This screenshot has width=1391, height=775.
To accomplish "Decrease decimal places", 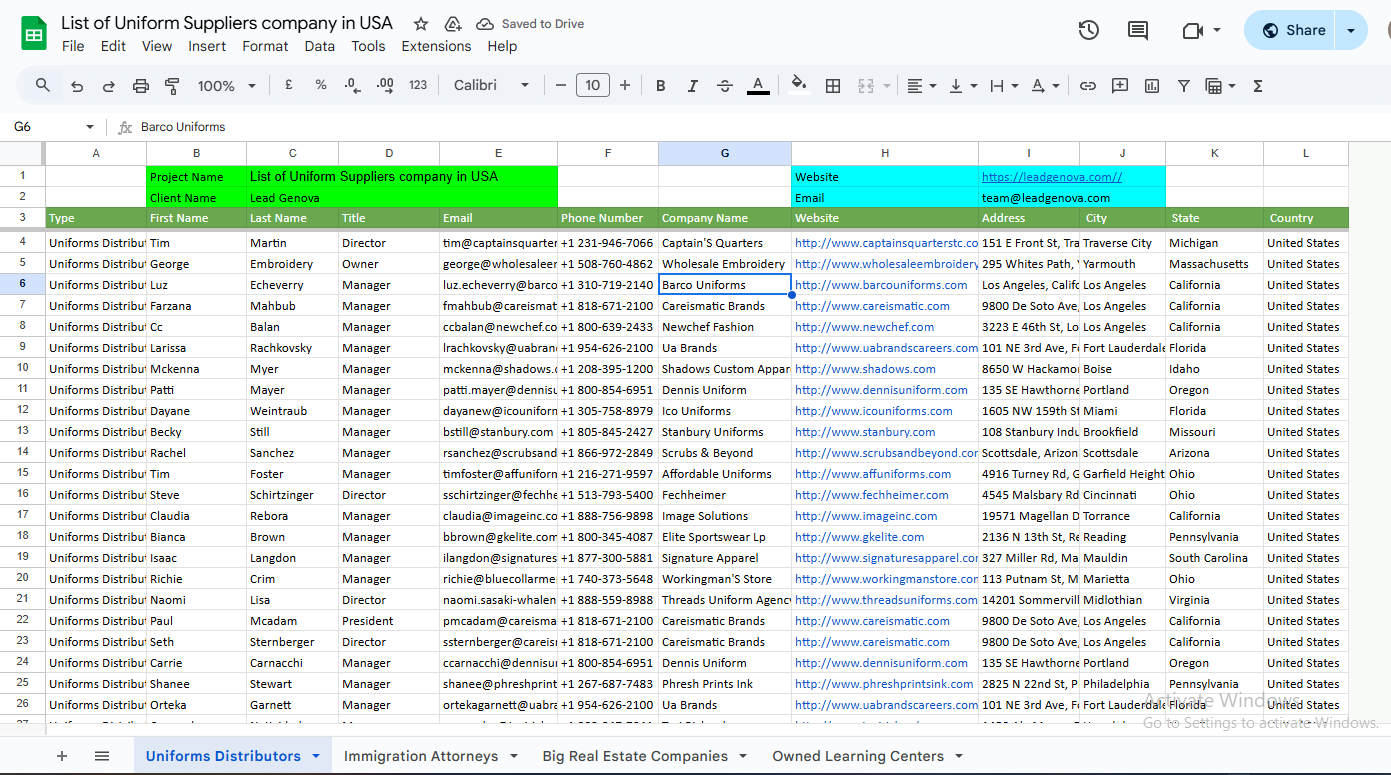I will point(352,86).
